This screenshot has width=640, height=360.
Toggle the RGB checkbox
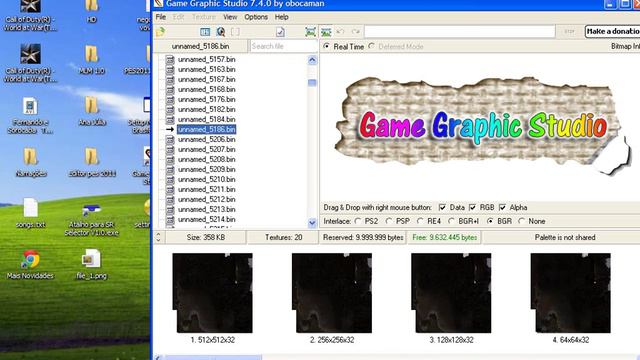[473, 207]
